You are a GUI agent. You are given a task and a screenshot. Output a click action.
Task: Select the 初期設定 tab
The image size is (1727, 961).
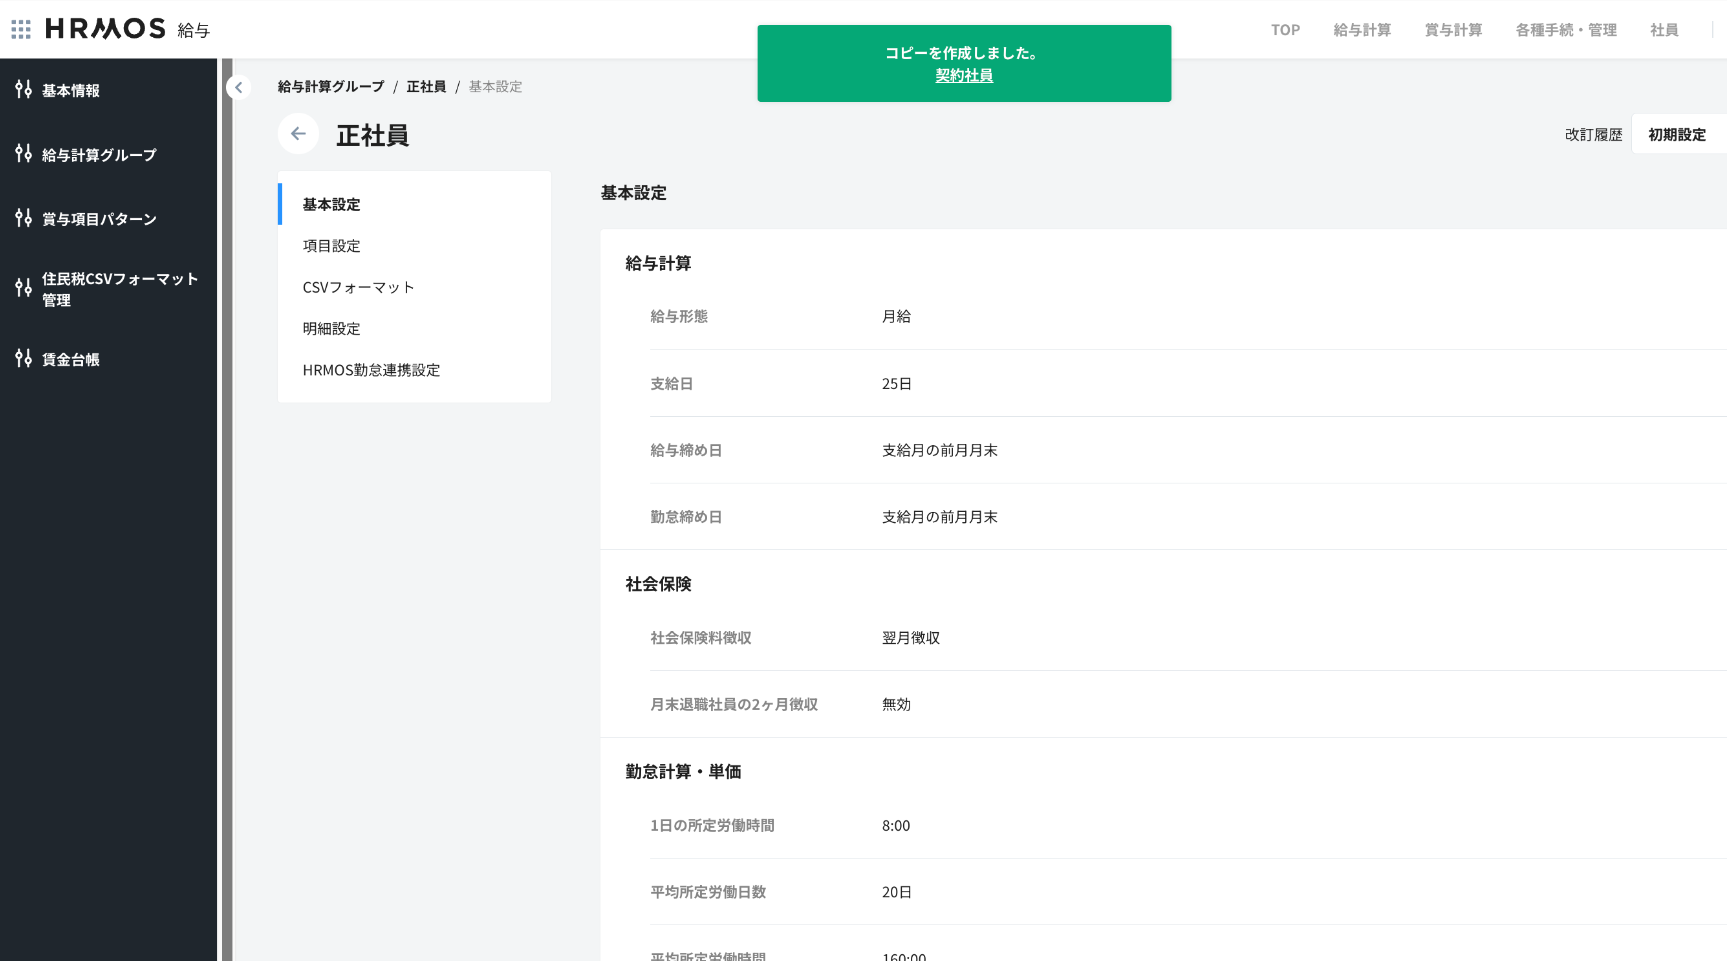pos(1677,135)
